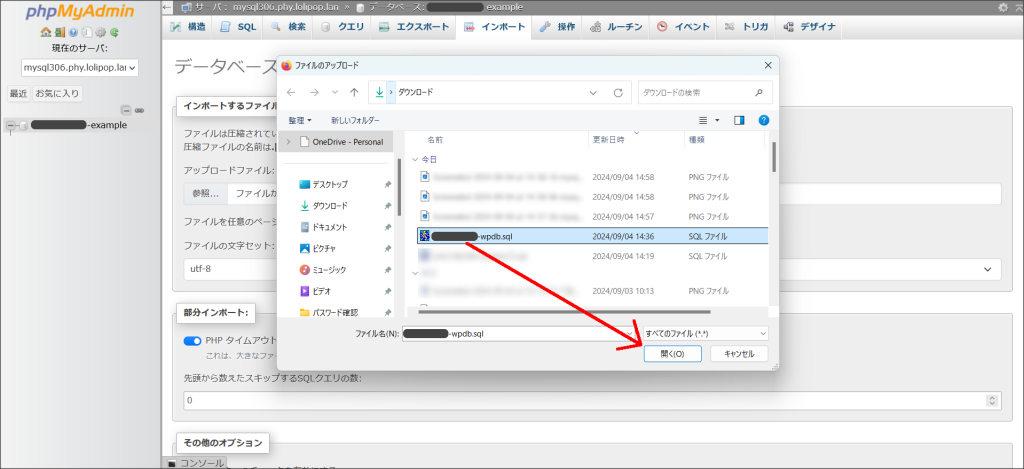
Task: Click the お気に入り button in sidebar
Action: pos(57,93)
